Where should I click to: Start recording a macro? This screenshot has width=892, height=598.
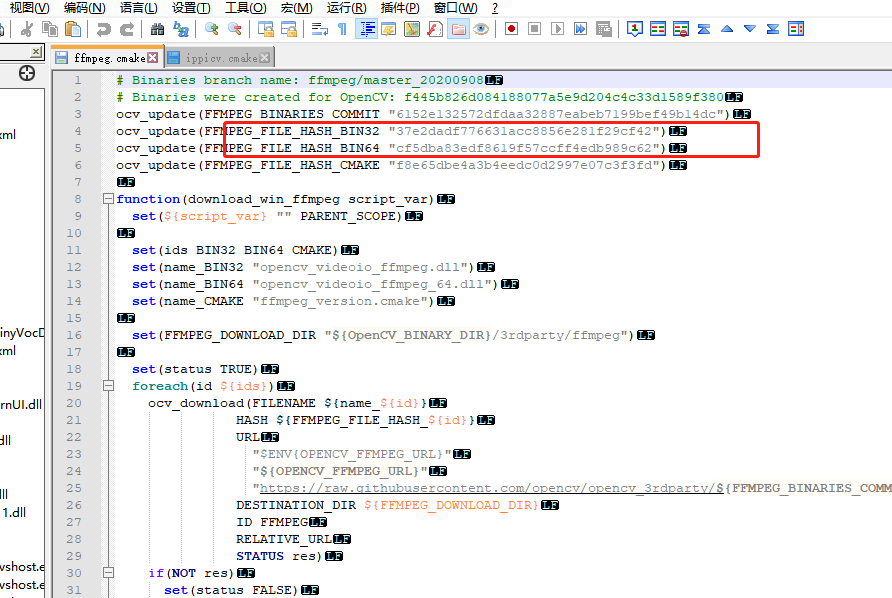tap(511, 29)
